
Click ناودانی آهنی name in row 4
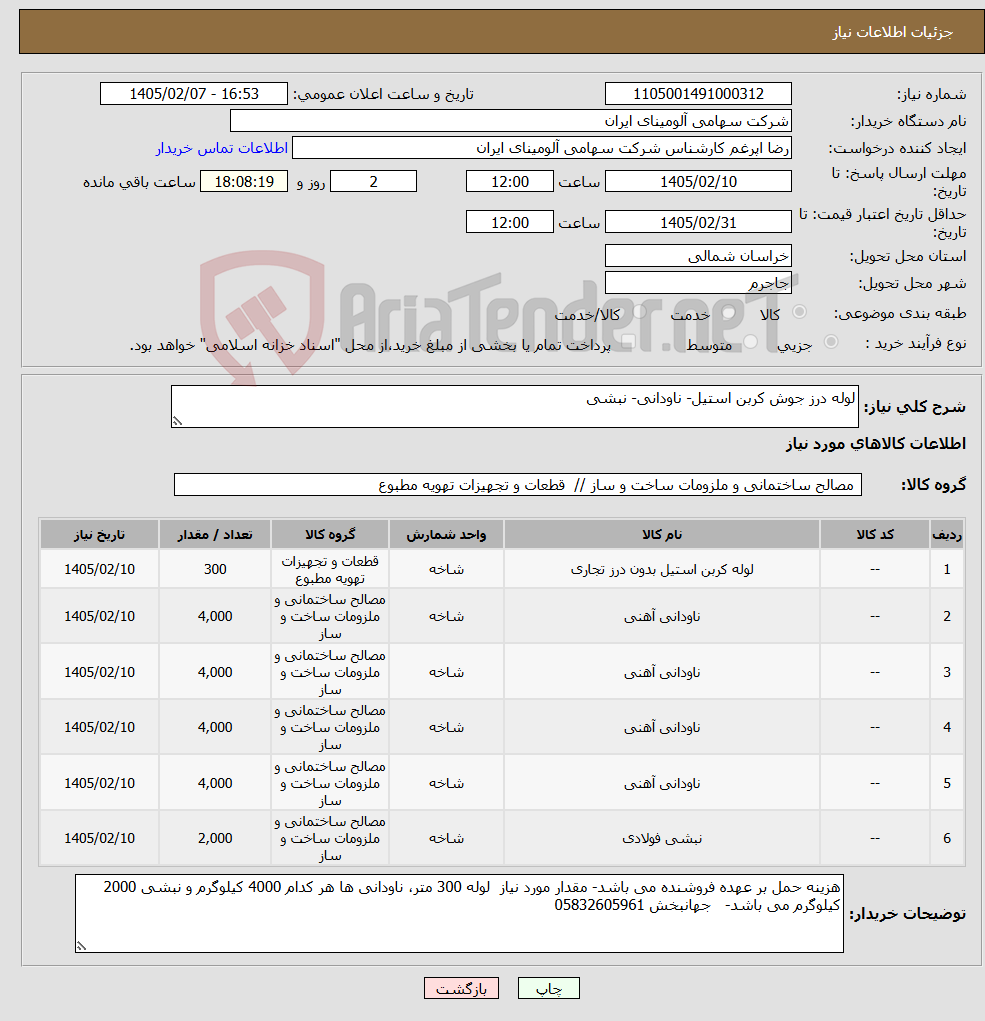pyautogui.click(x=661, y=727)
